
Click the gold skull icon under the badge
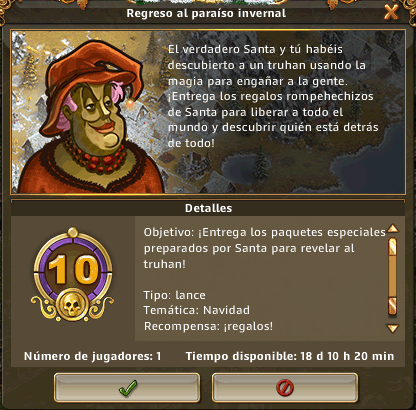72,305
